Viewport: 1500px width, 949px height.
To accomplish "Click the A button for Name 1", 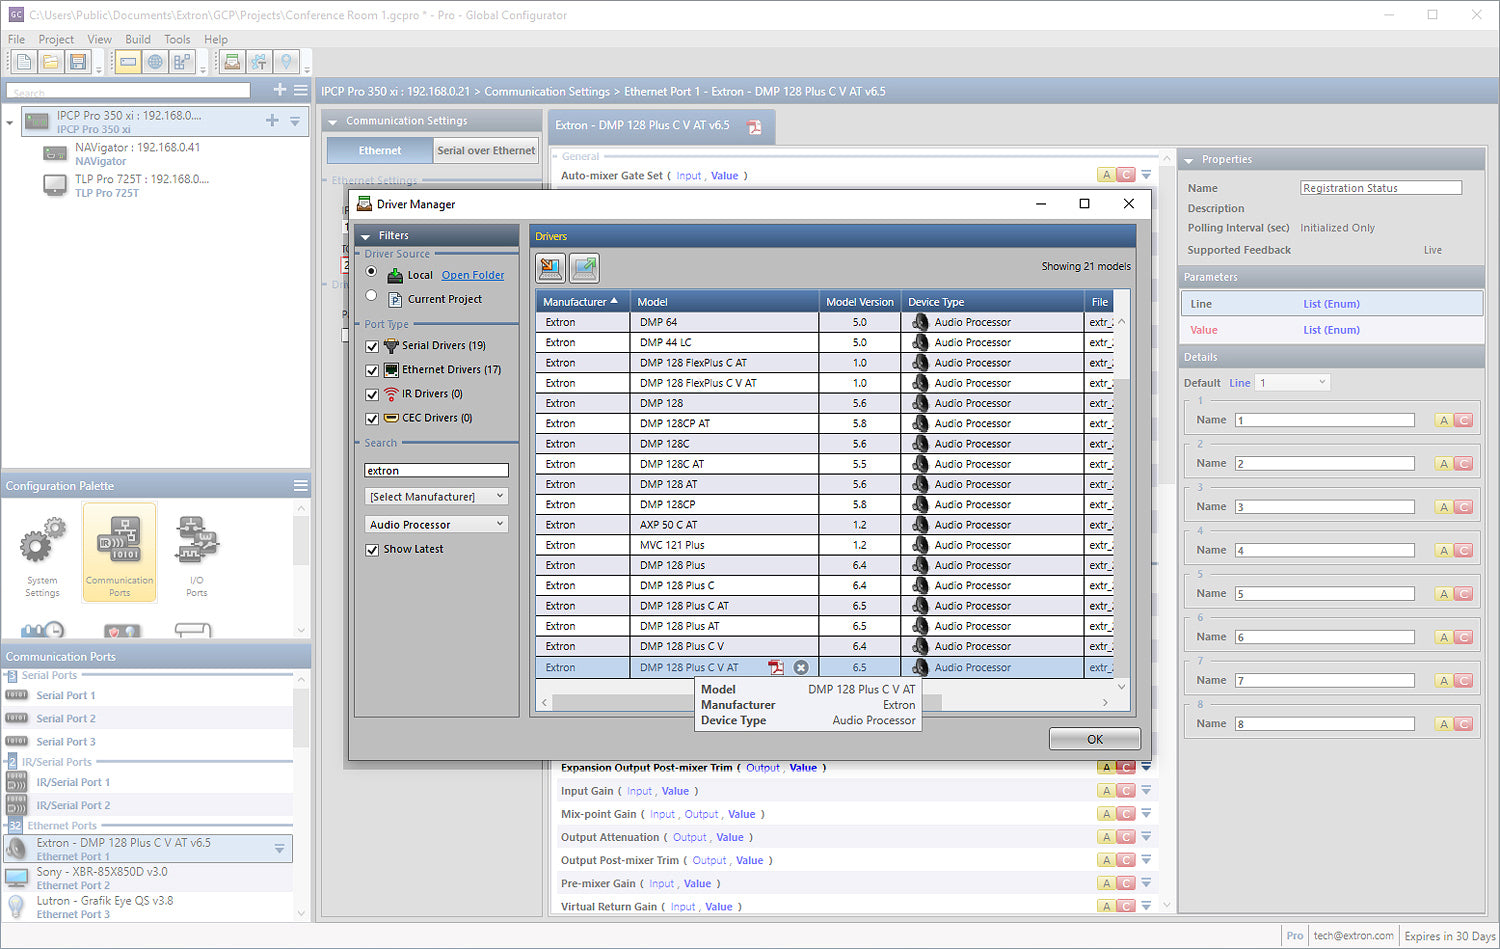I will 1443,421.
